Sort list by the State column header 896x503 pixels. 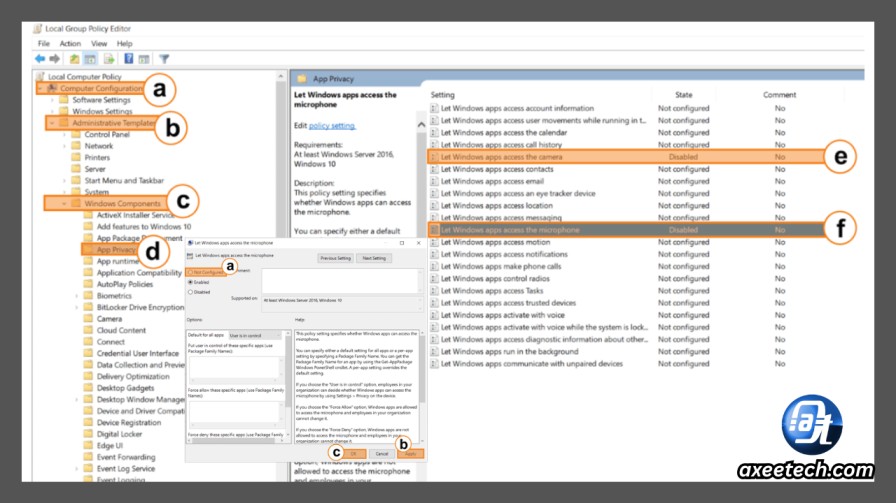683,95
